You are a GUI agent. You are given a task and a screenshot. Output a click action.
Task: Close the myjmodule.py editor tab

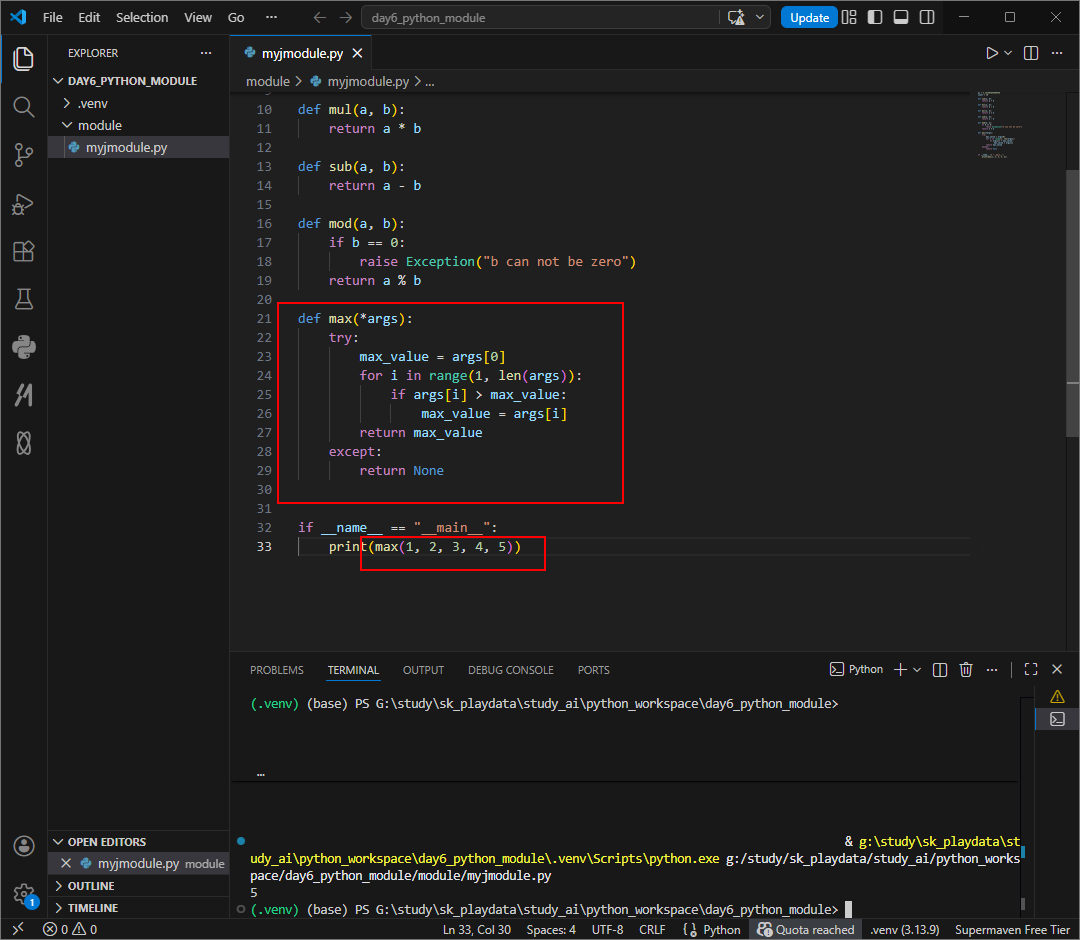[357, 53]
